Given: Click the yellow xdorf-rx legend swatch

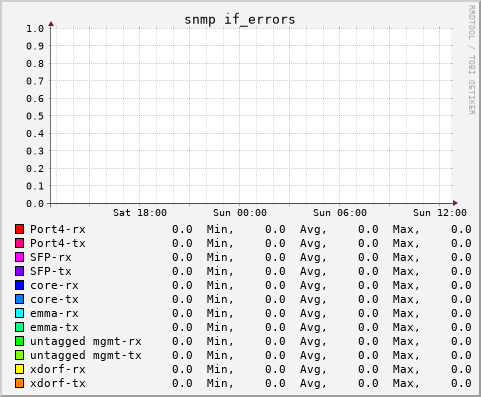Looking at the screenshot, I should (x=19, y=369).
